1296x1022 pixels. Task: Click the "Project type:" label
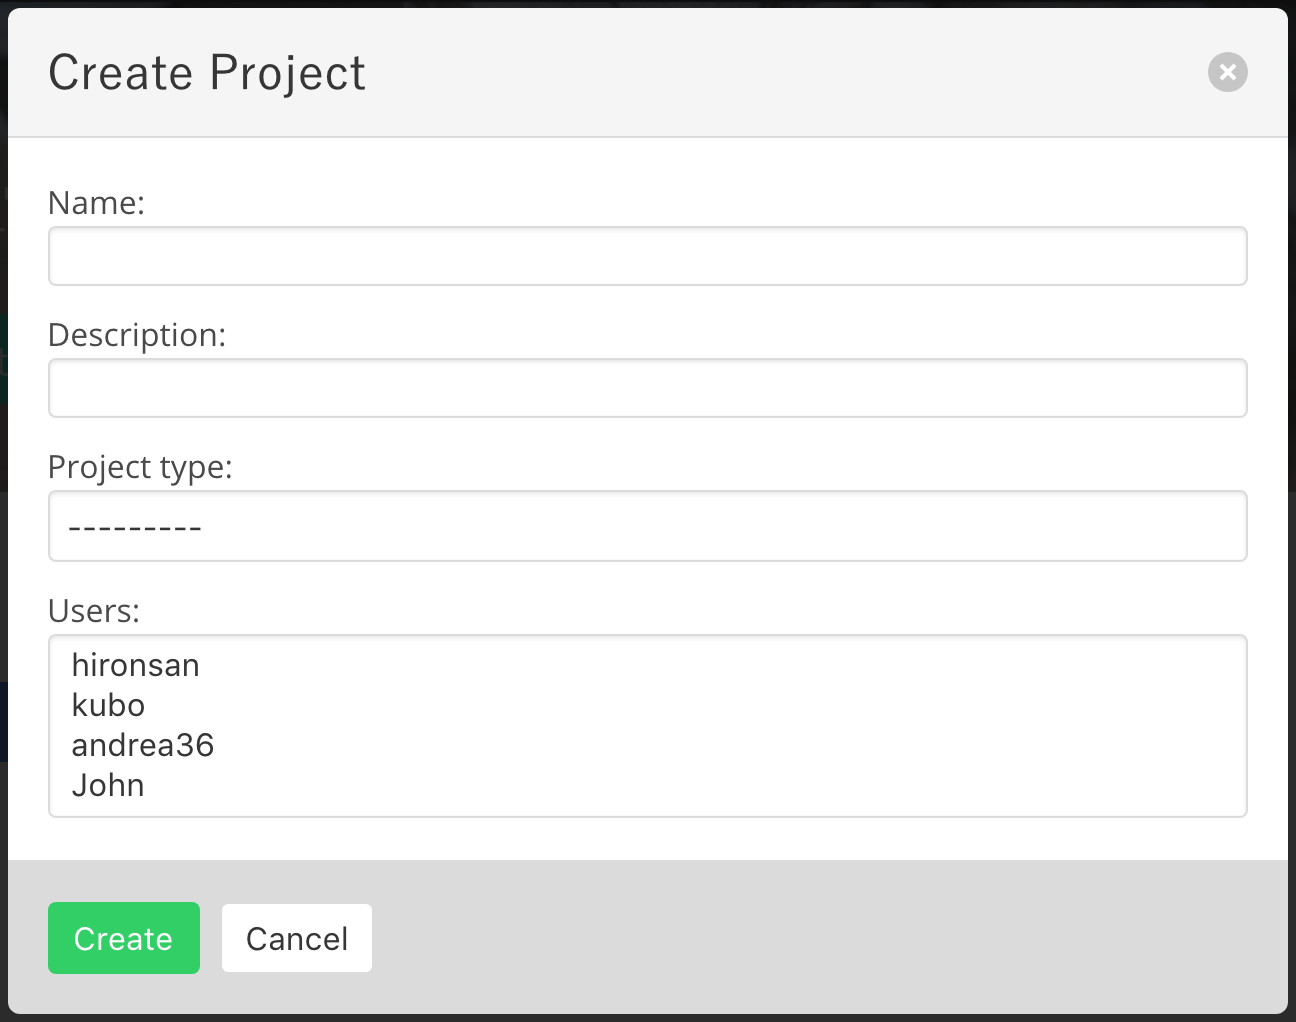(140, 467)
